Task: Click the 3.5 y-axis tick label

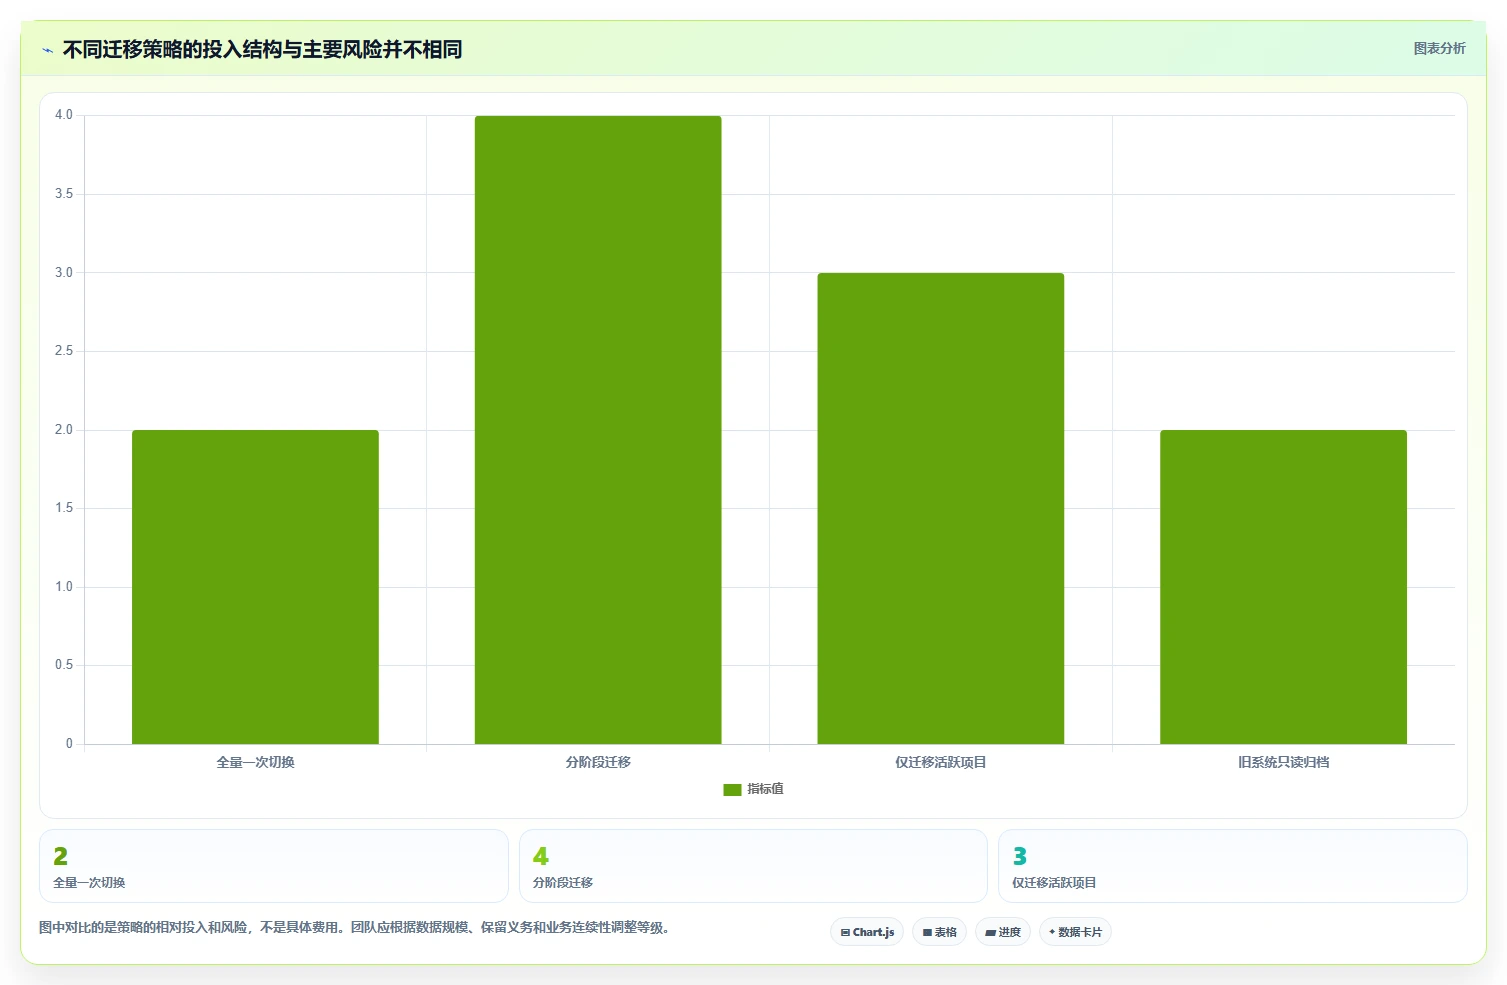Action: click(64, 194)
